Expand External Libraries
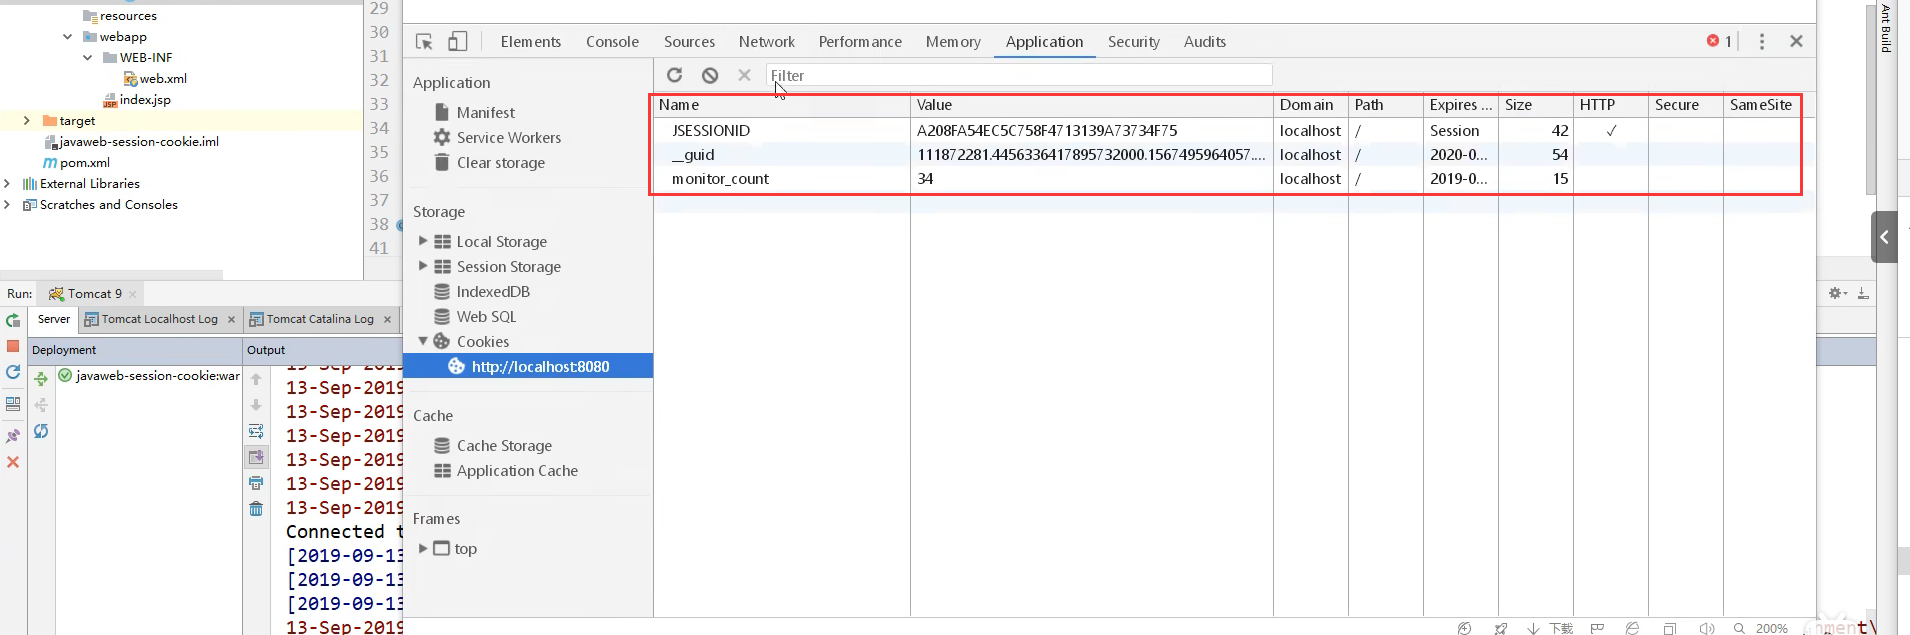The image size is (1910, 635). click(7, 184)
